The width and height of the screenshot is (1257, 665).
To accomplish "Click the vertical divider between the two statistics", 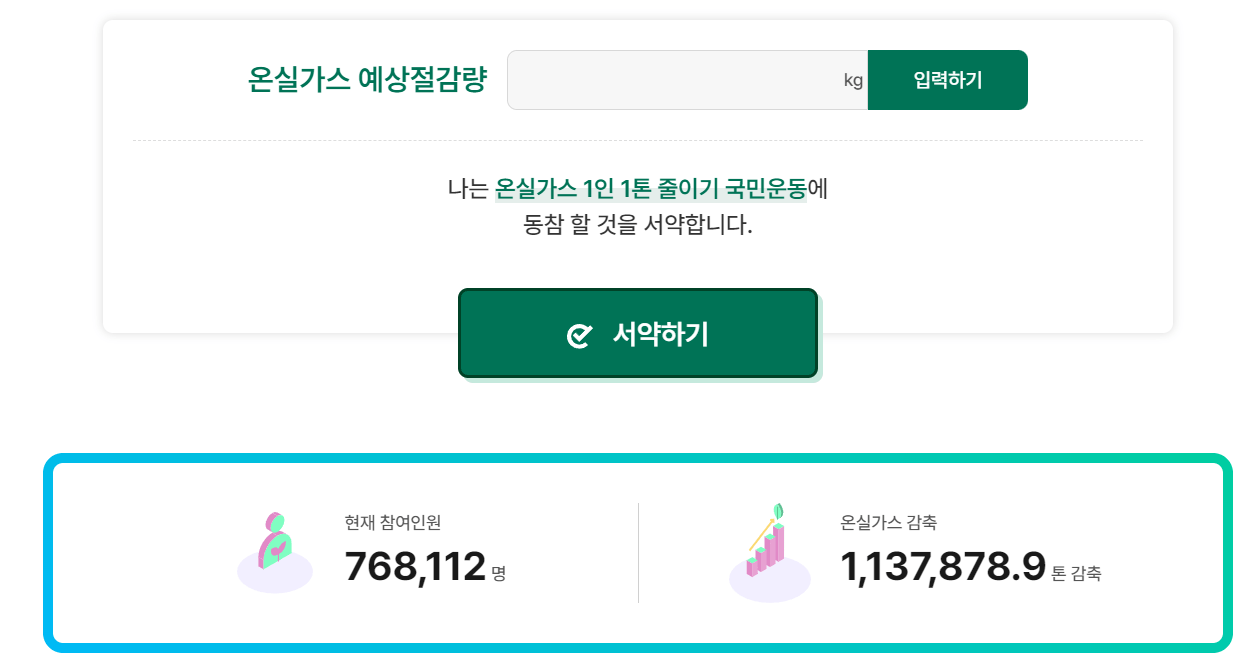I will click(638, 550).
